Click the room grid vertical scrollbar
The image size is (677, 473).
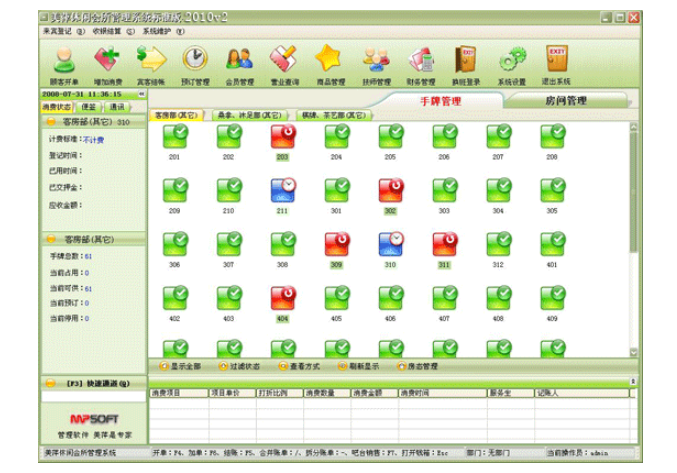click(632, 240)
